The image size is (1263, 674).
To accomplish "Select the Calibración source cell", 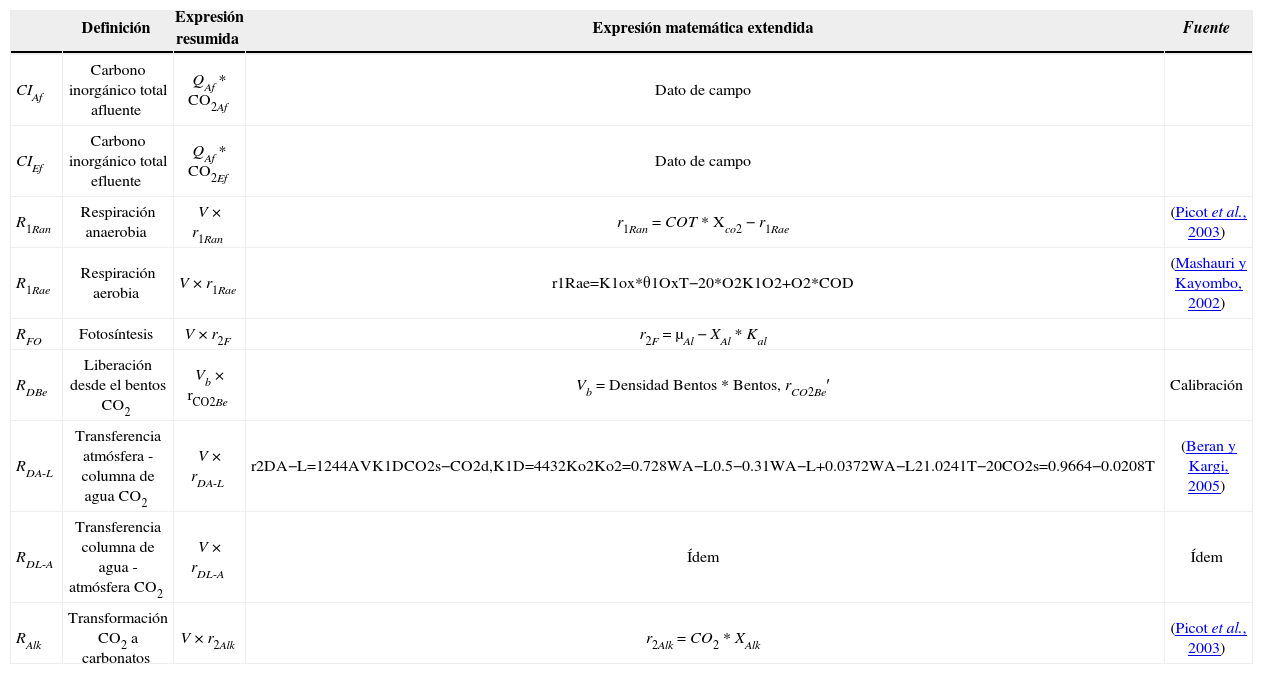I will 1206,386.
